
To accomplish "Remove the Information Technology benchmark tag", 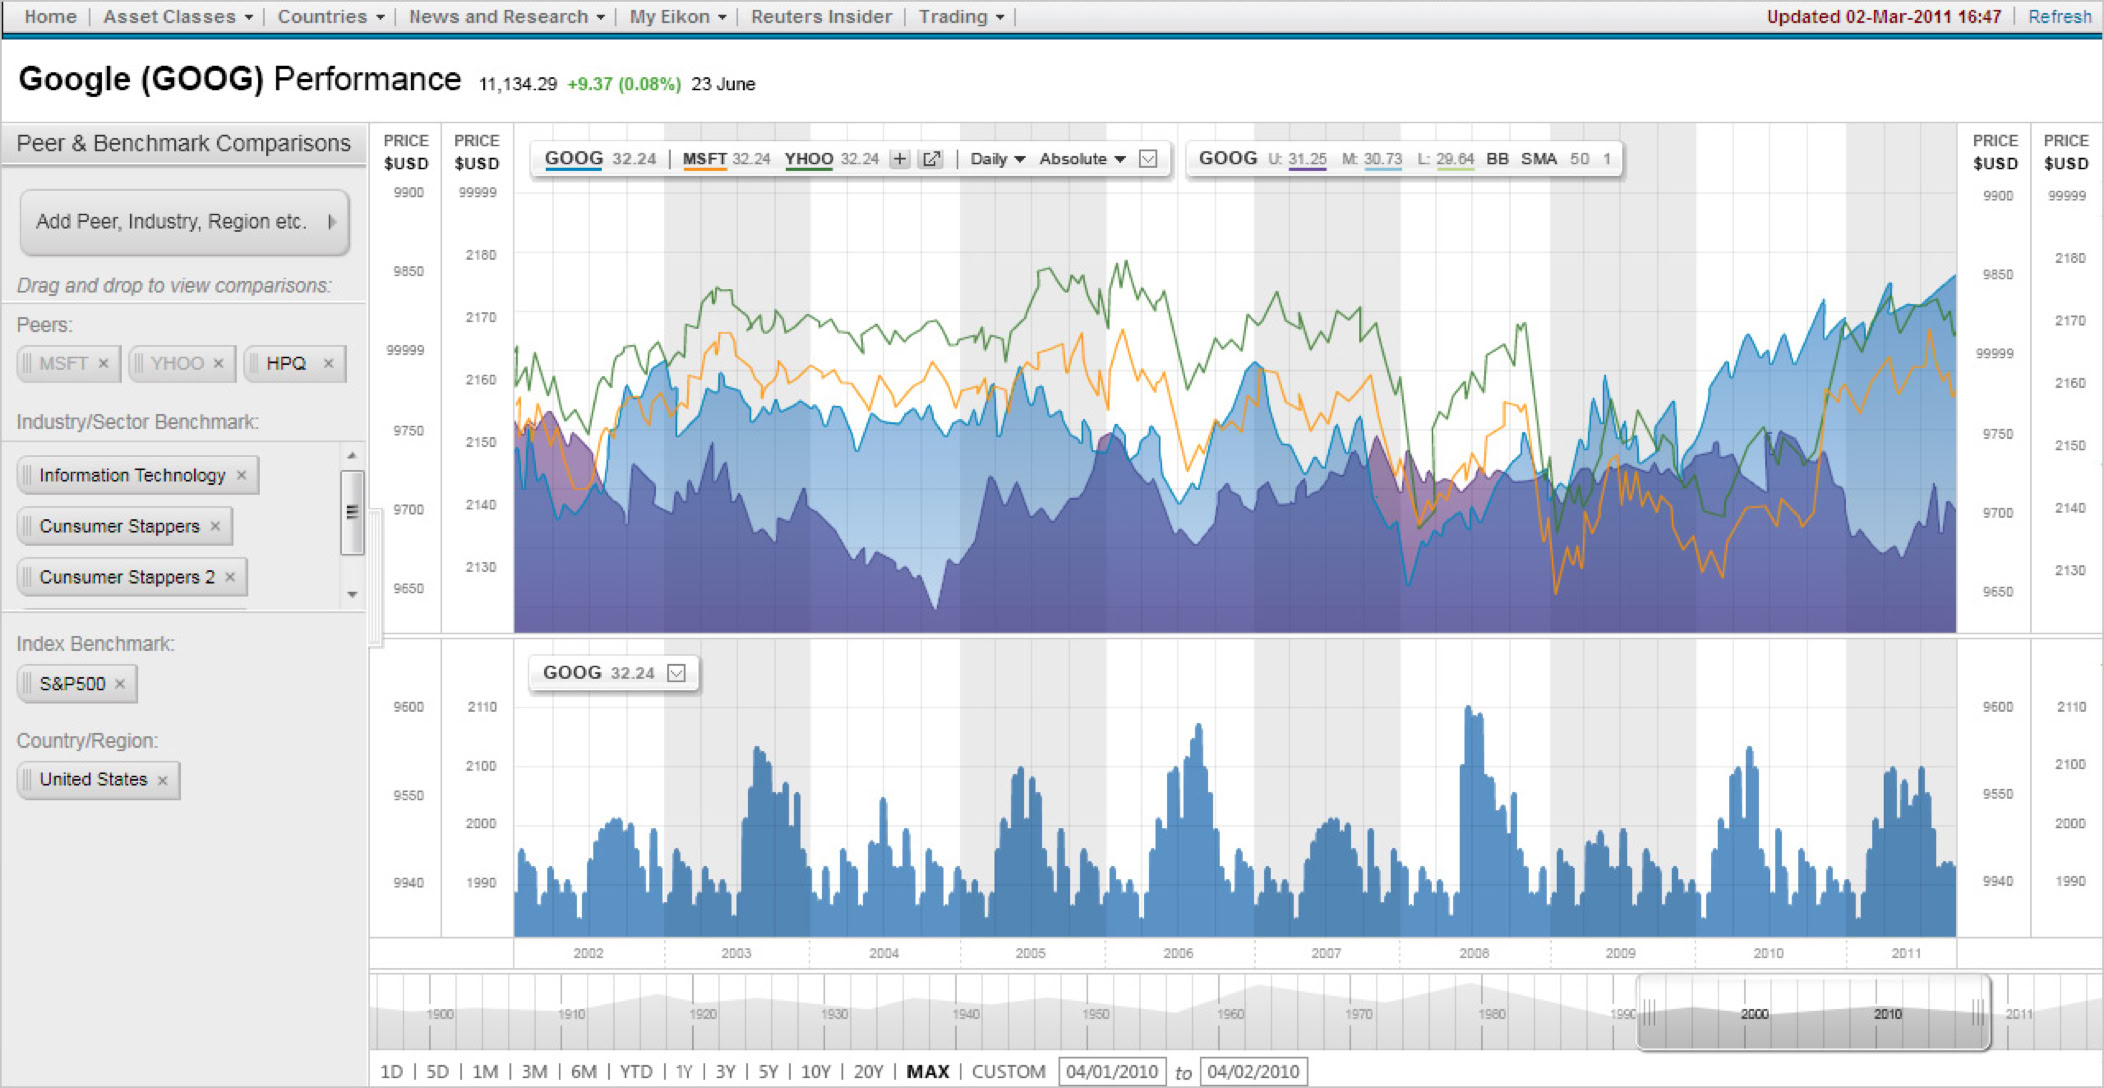I will 241,476.
